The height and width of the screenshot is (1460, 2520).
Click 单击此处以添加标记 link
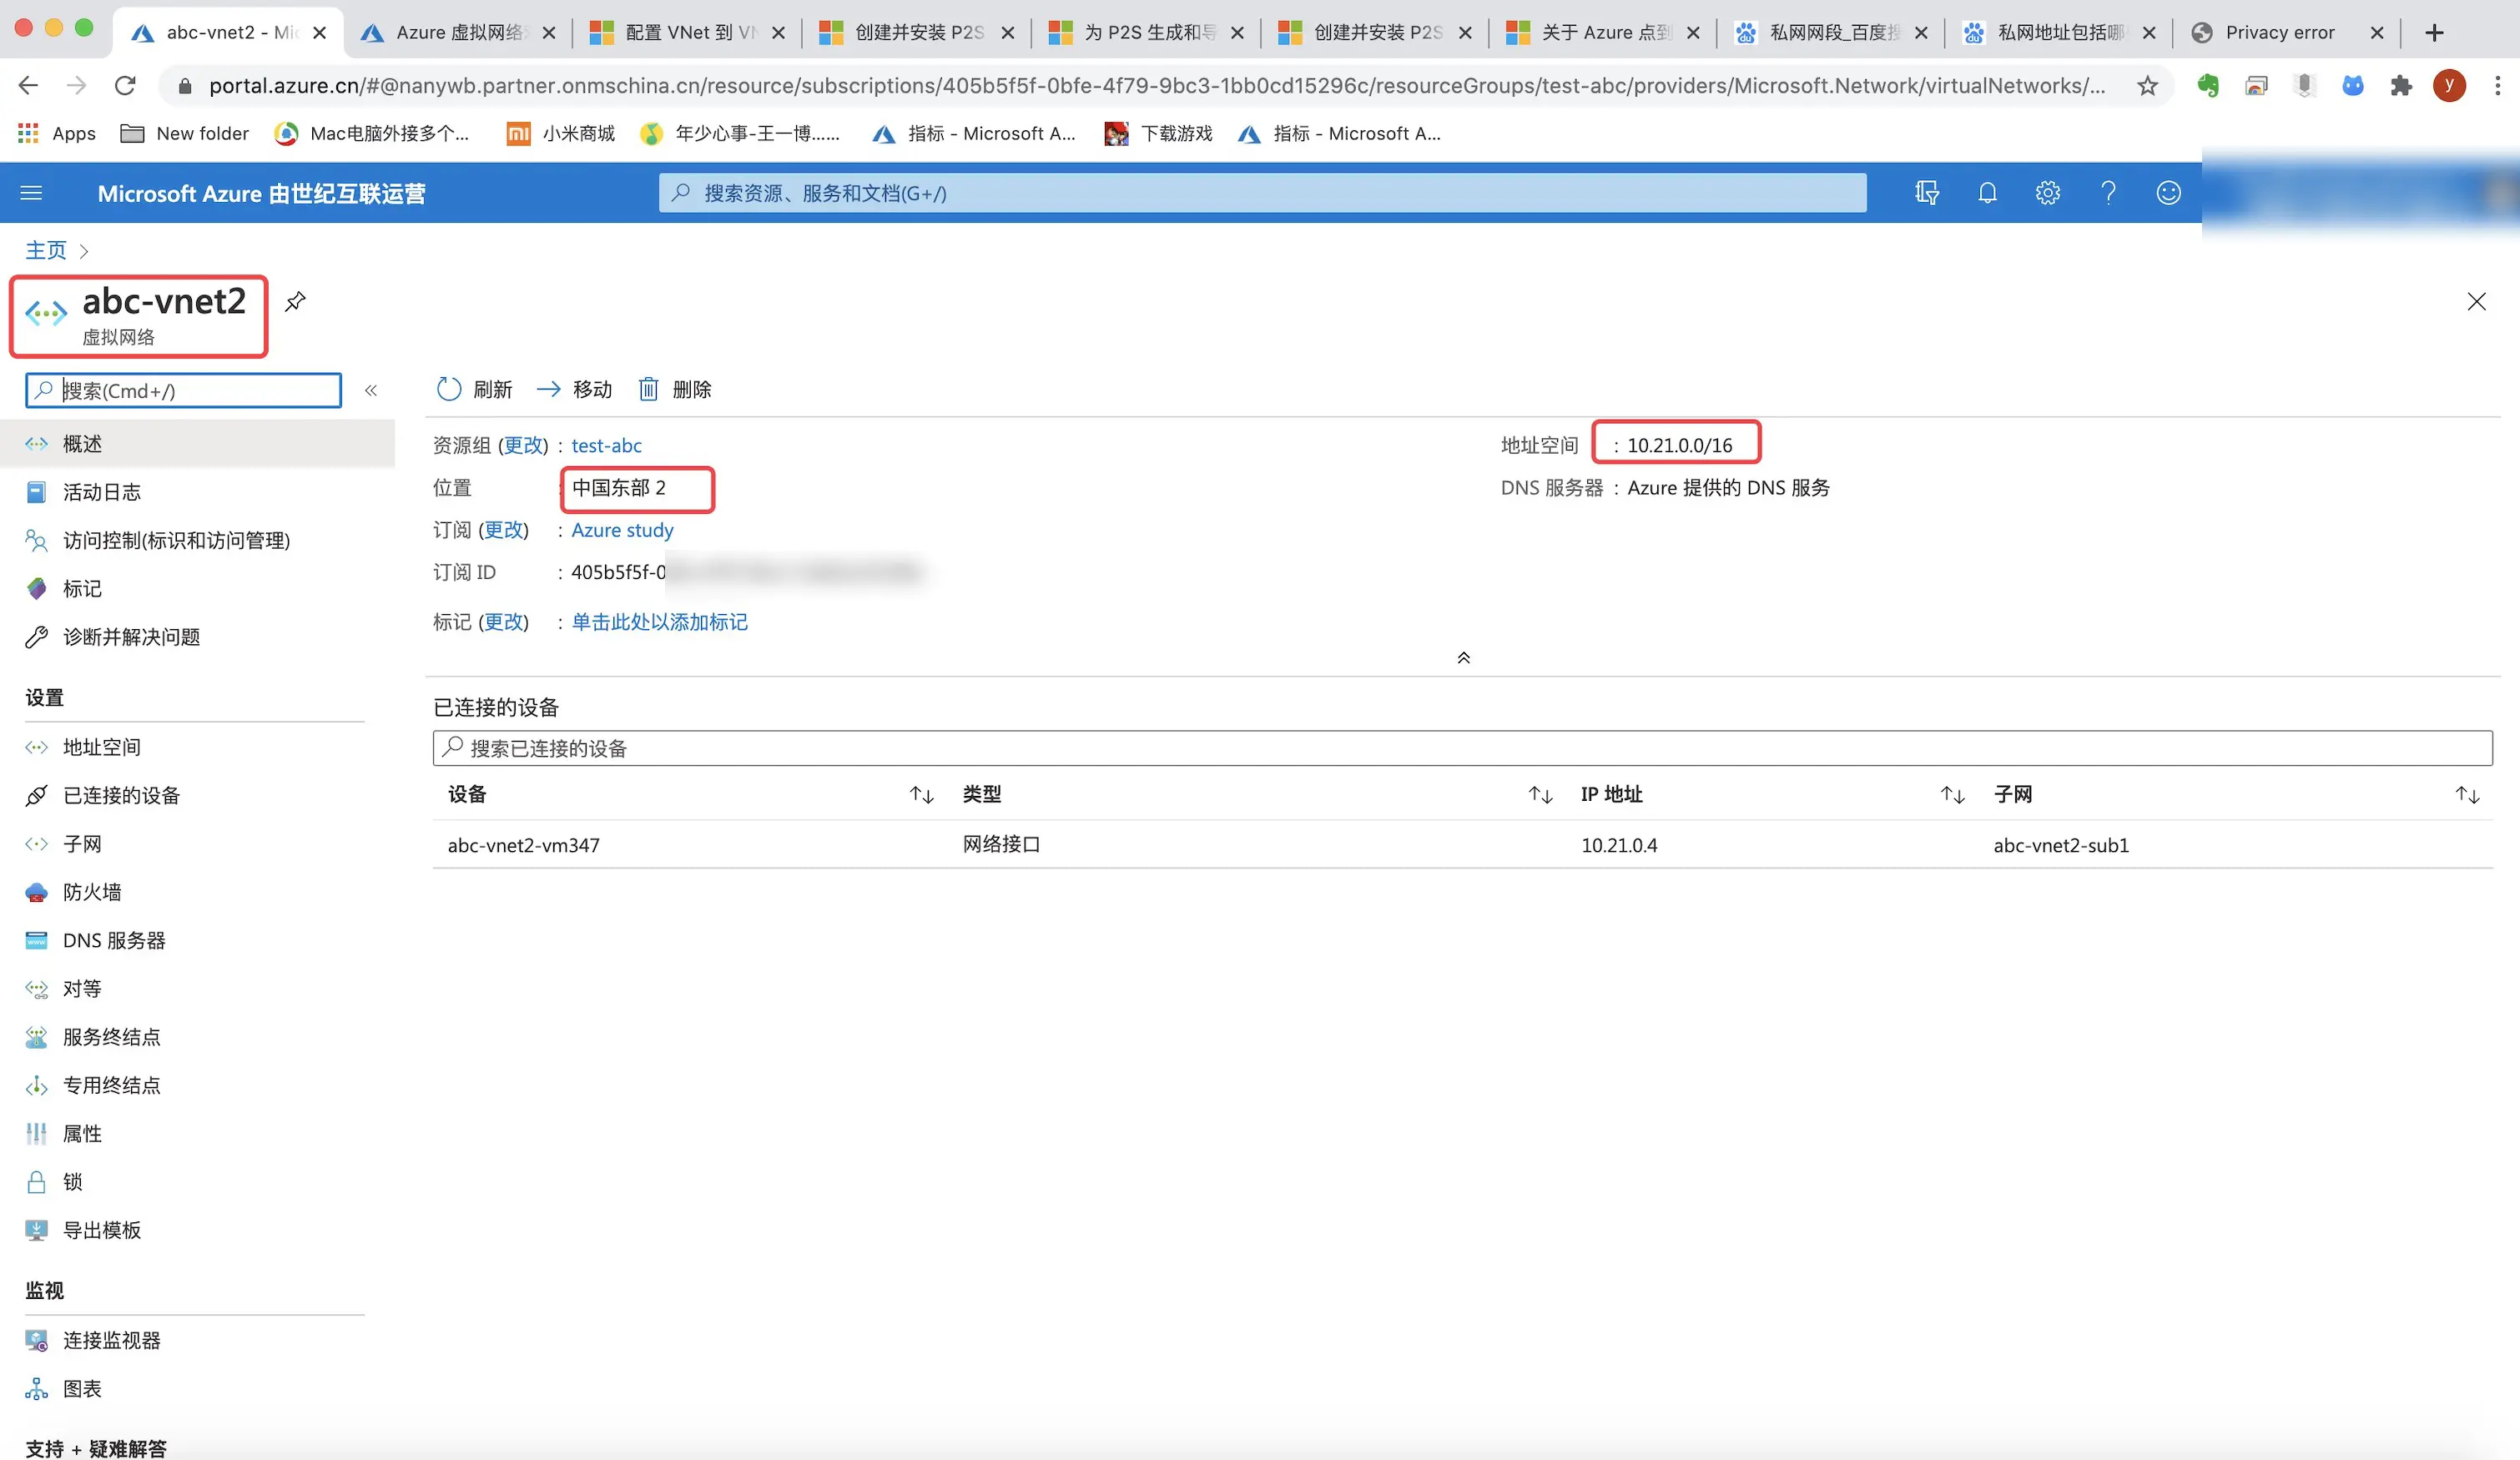pyautogui.click(x=659, y=622)
